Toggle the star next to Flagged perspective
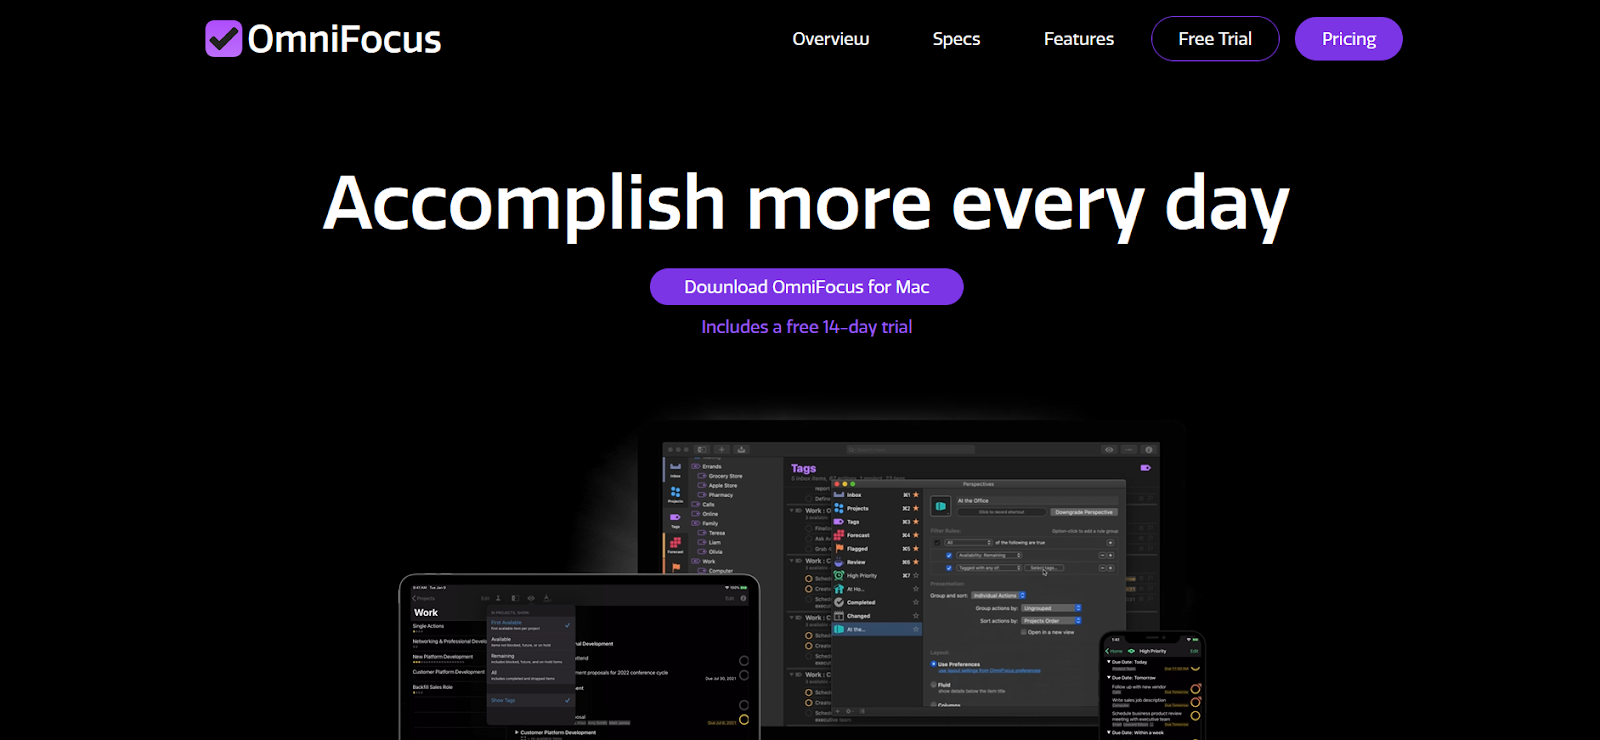The height and width of the screenshot is (740, 1600). tap(916, 549)
